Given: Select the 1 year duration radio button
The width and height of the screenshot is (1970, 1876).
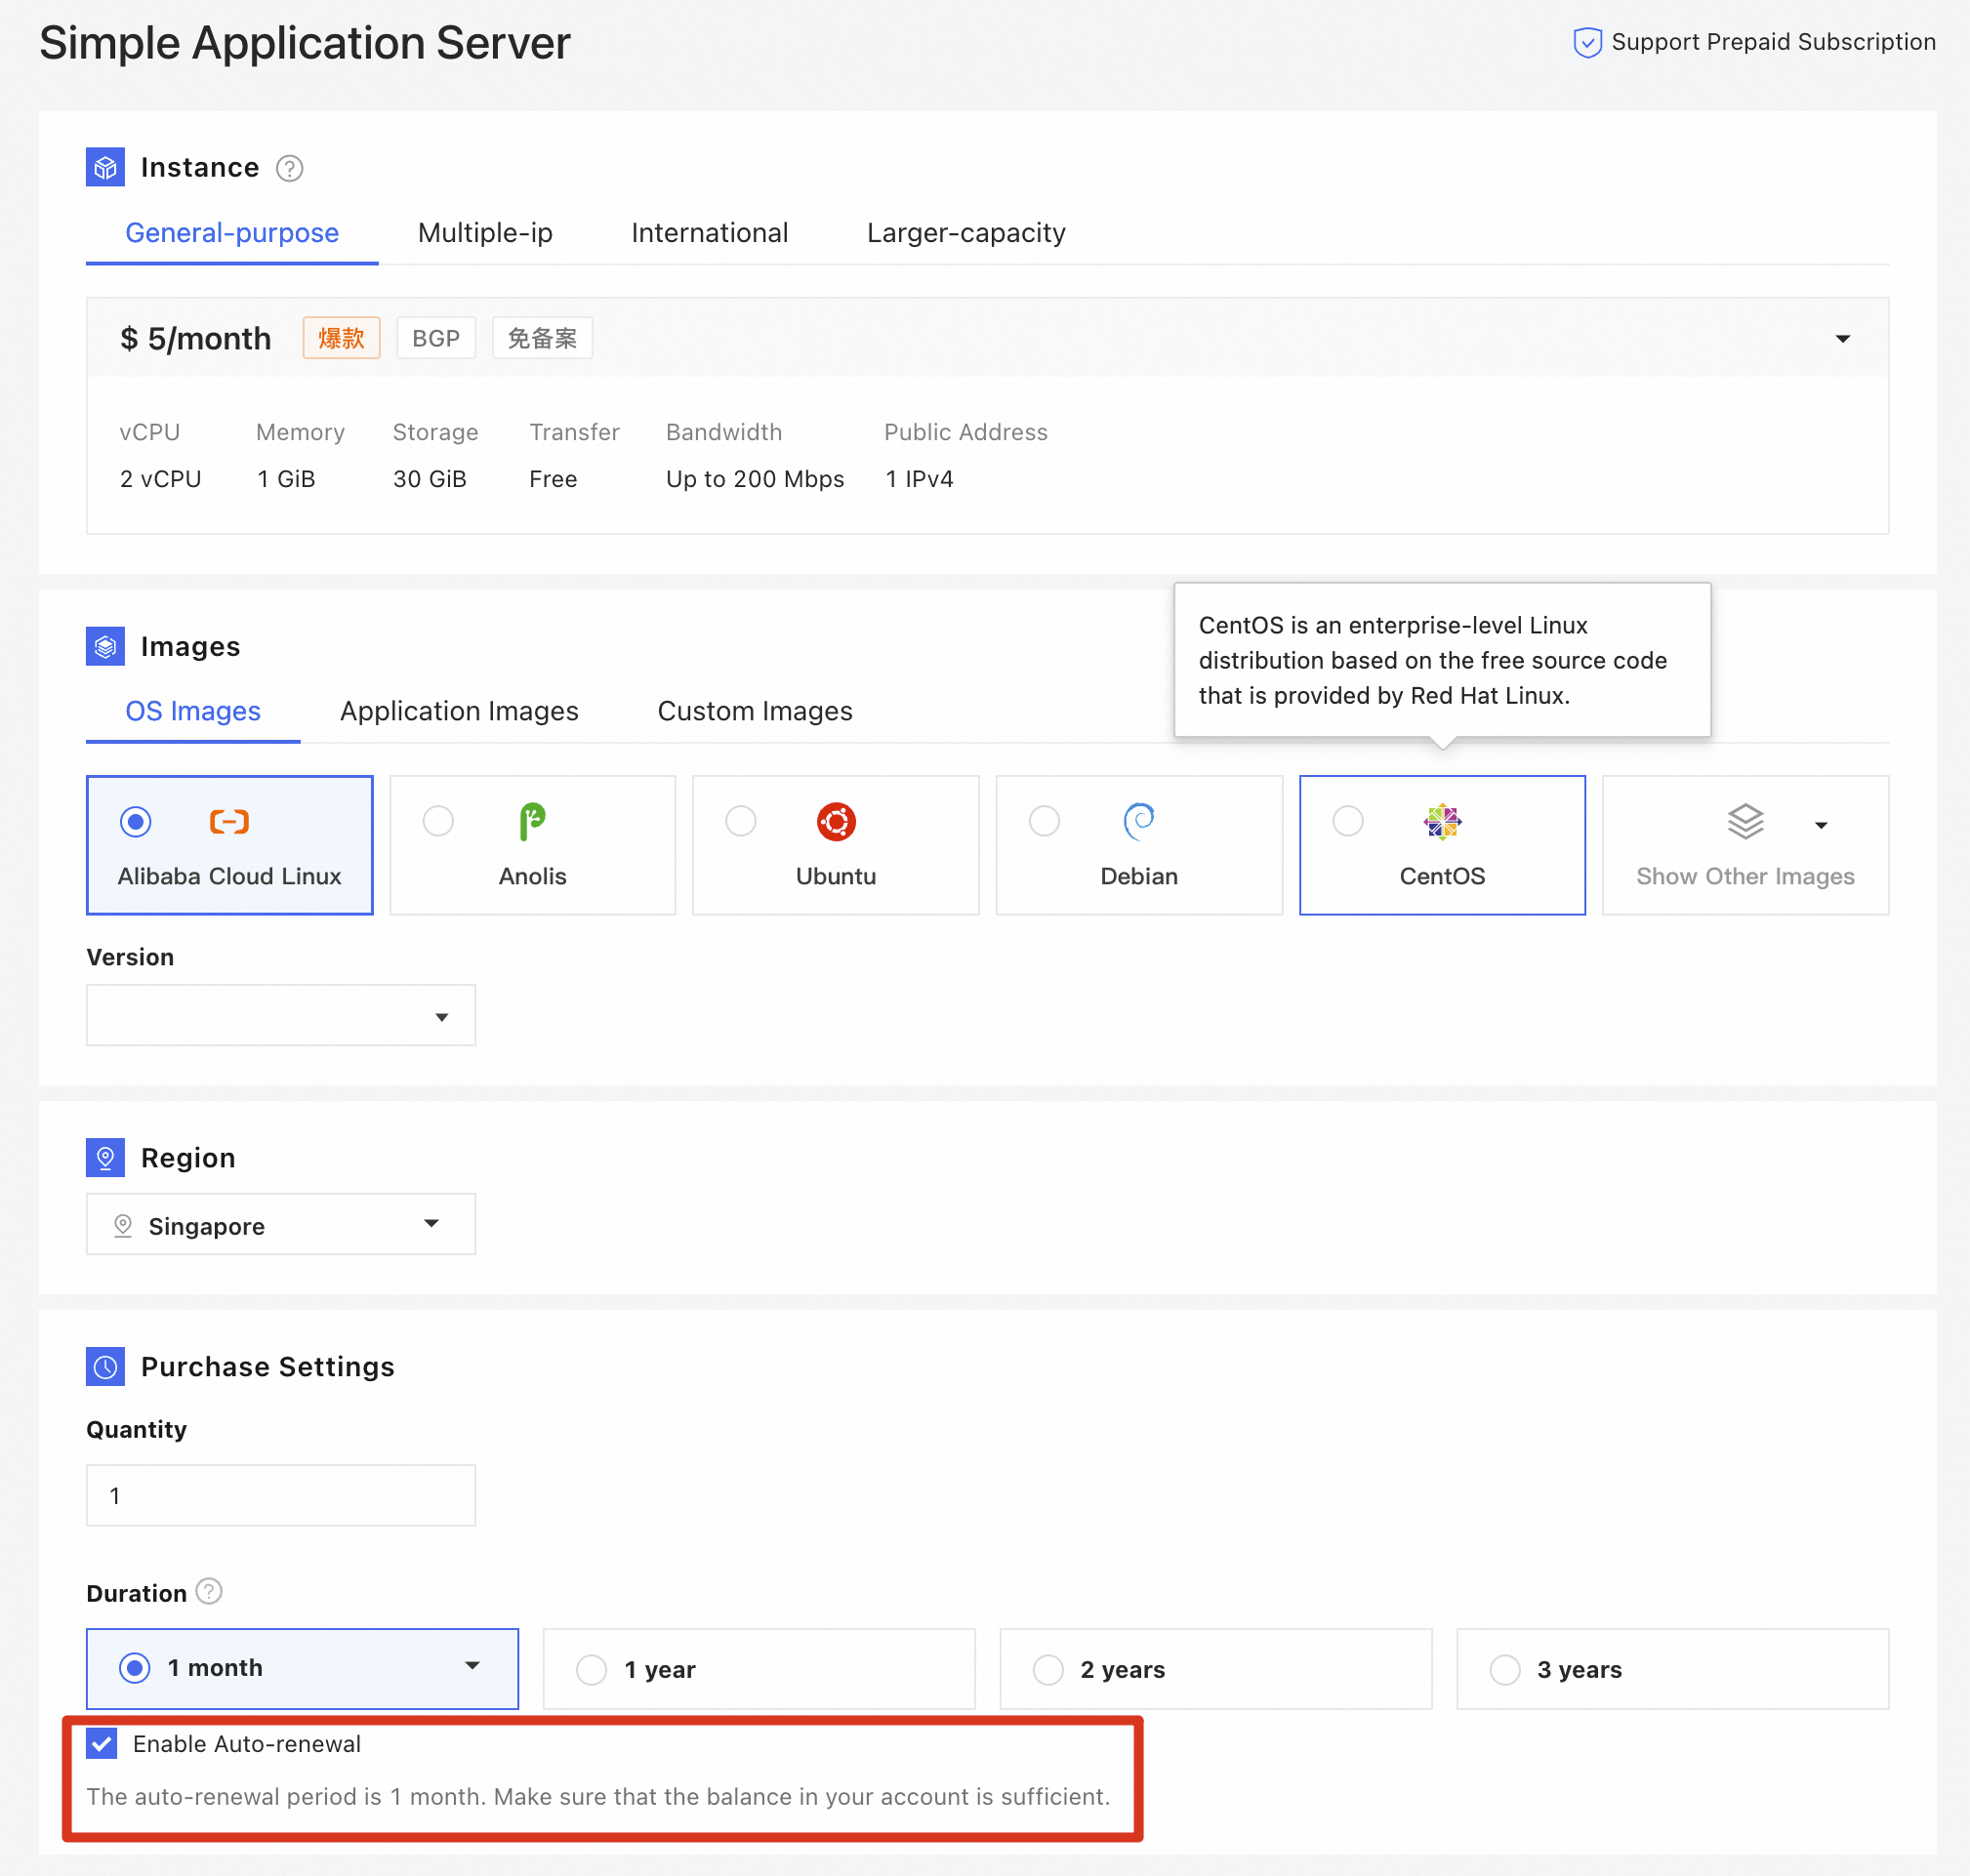Looking at the screenshot, I should click(x=592, y=1669).
